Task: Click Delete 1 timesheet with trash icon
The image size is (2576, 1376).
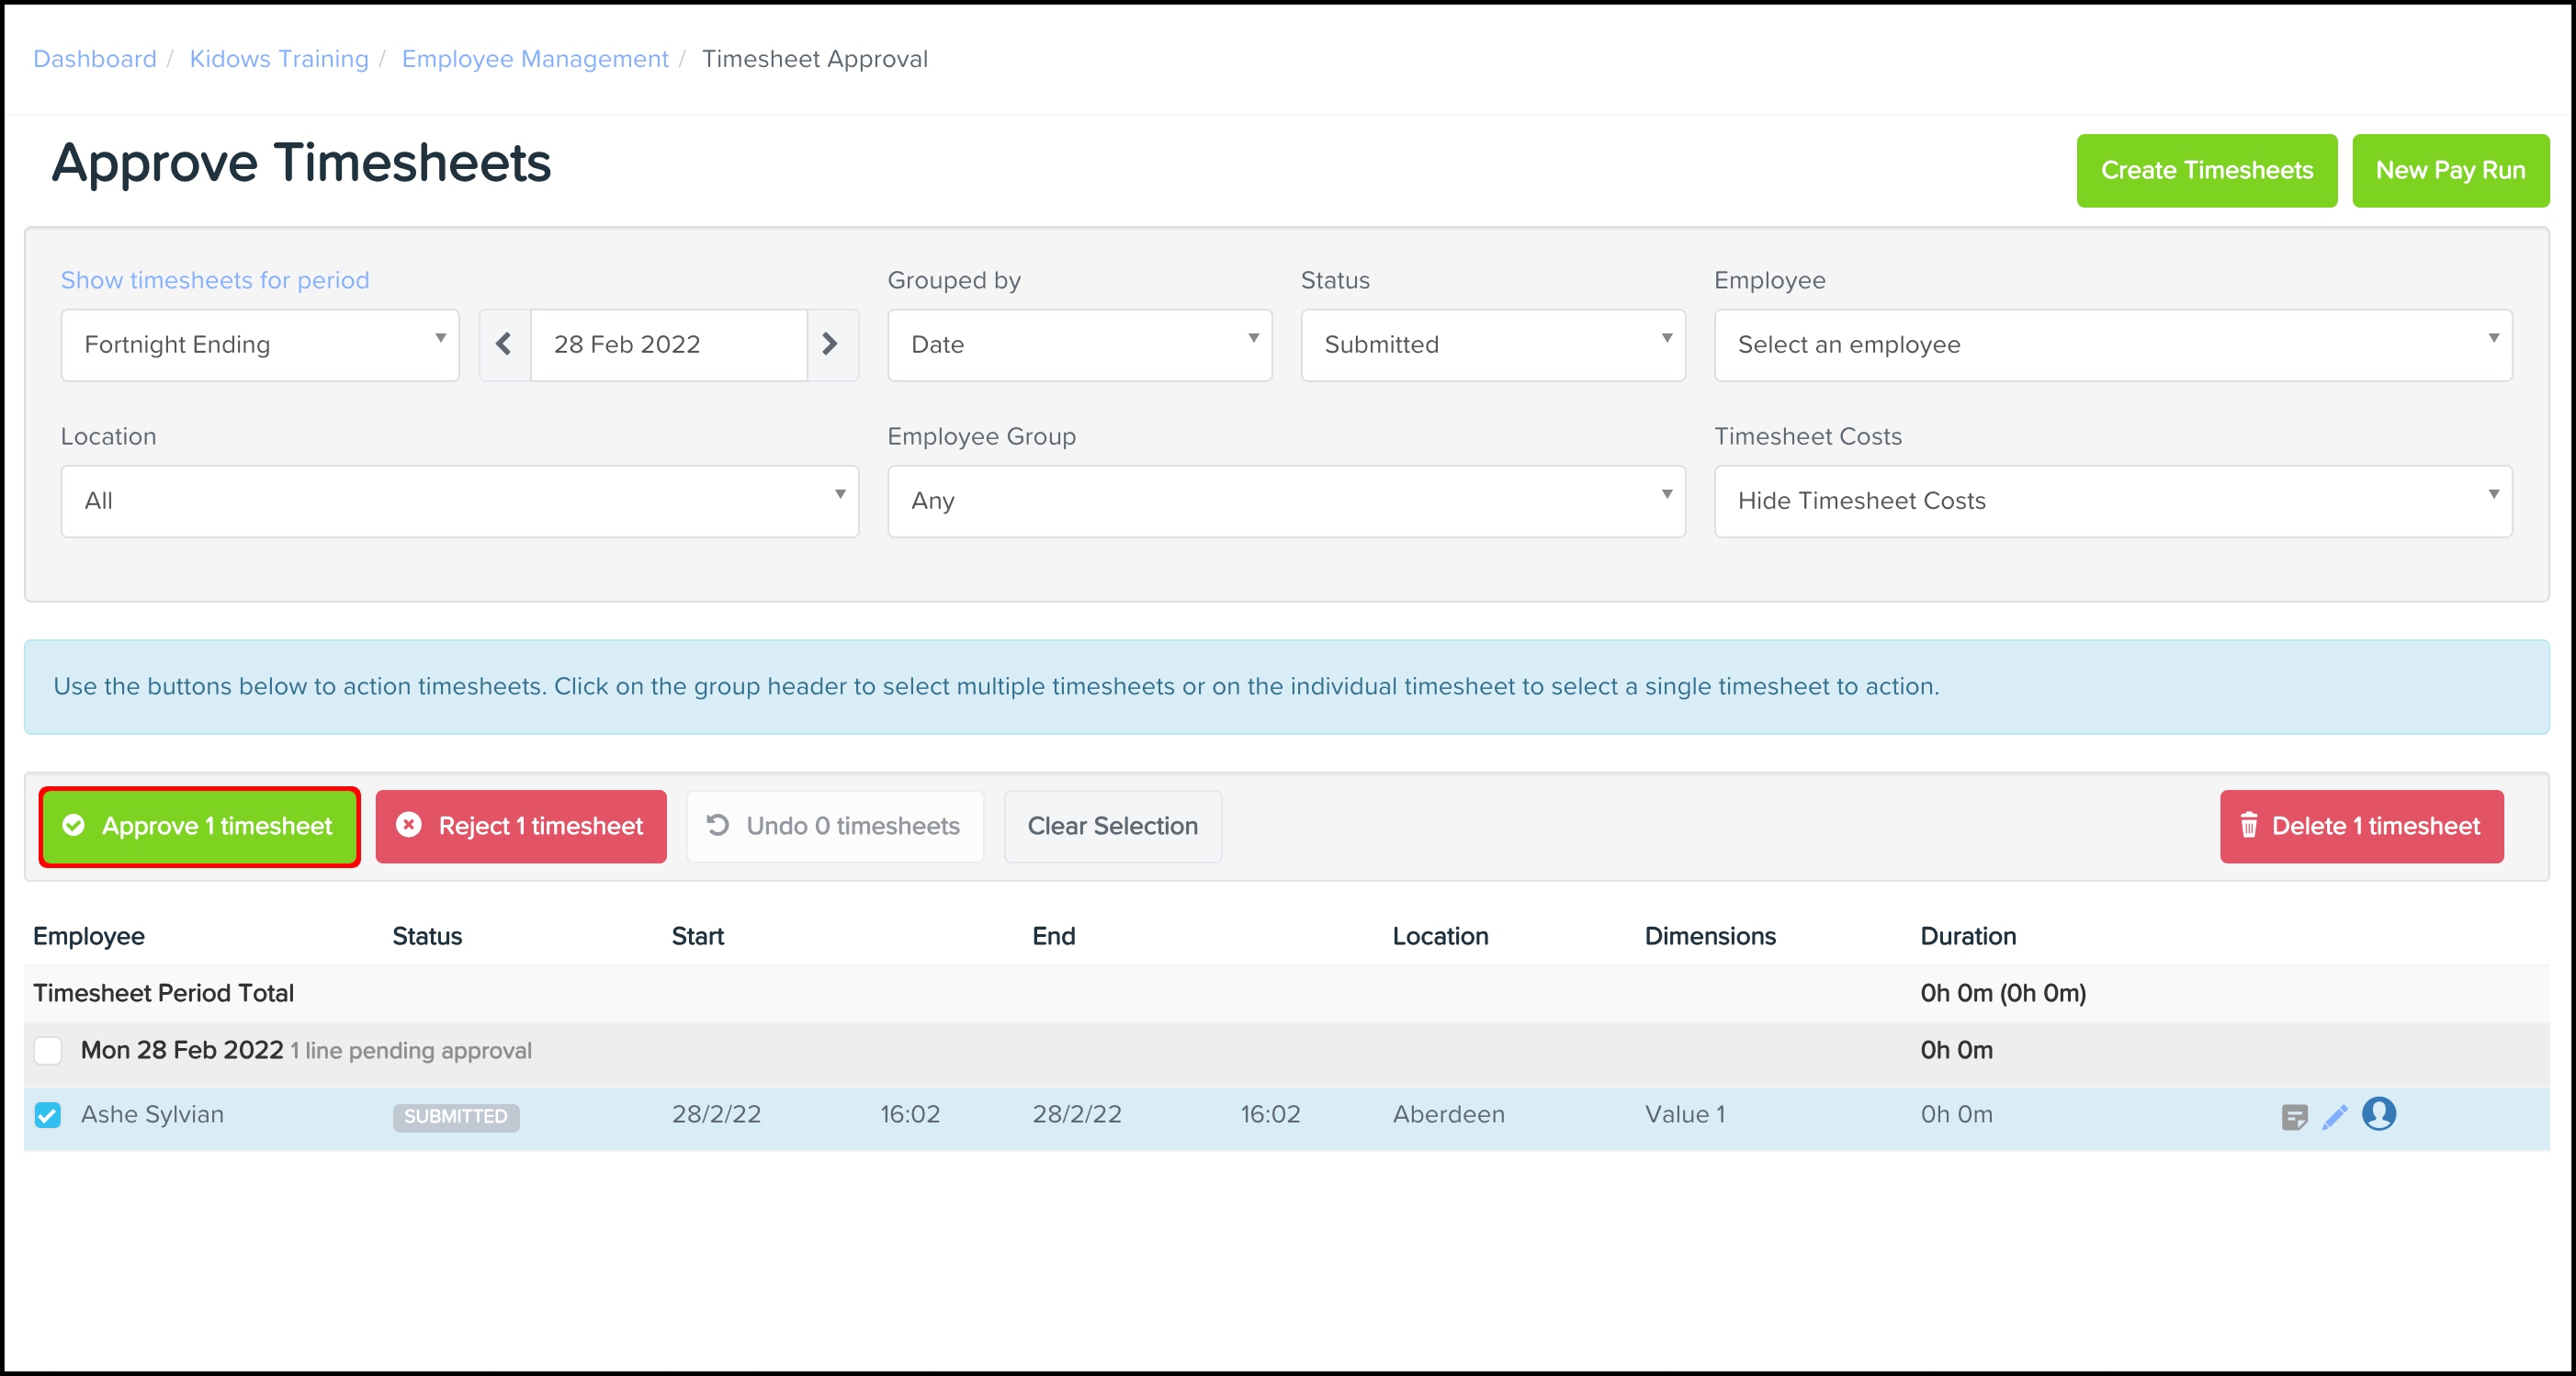Action: coord(2361,826)
